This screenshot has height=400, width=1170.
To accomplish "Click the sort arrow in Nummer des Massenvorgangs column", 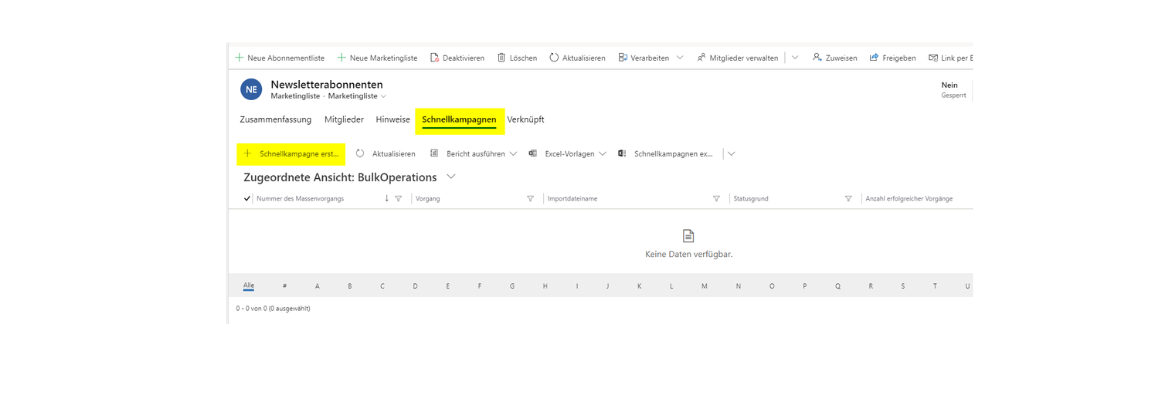I will [387, 199].
